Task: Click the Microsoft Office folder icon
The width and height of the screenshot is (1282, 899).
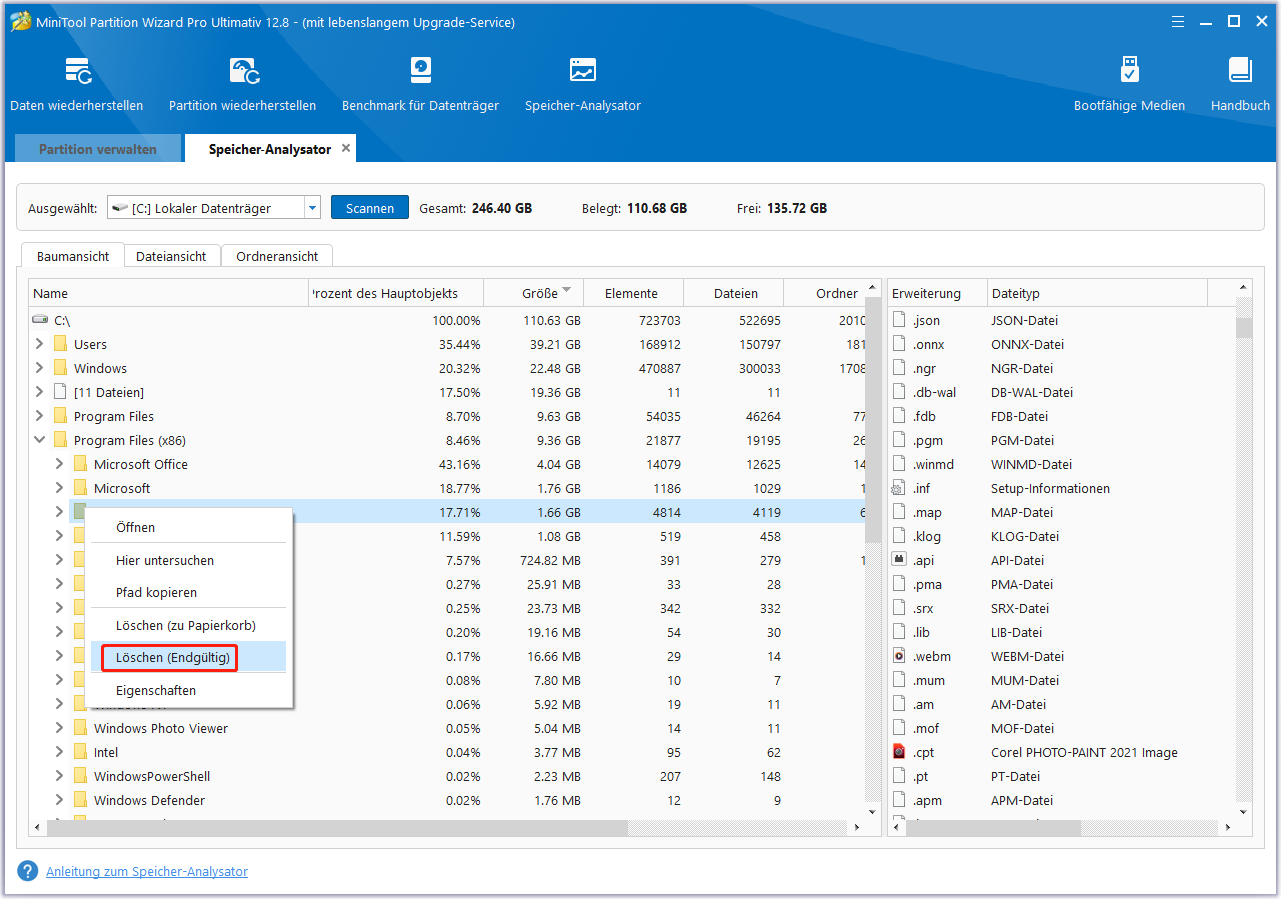Action: pyautogui.click(x=80, y=464)
